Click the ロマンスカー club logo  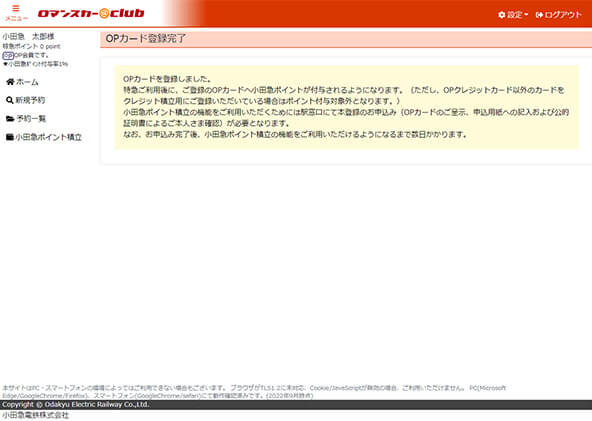click(91, 14)
